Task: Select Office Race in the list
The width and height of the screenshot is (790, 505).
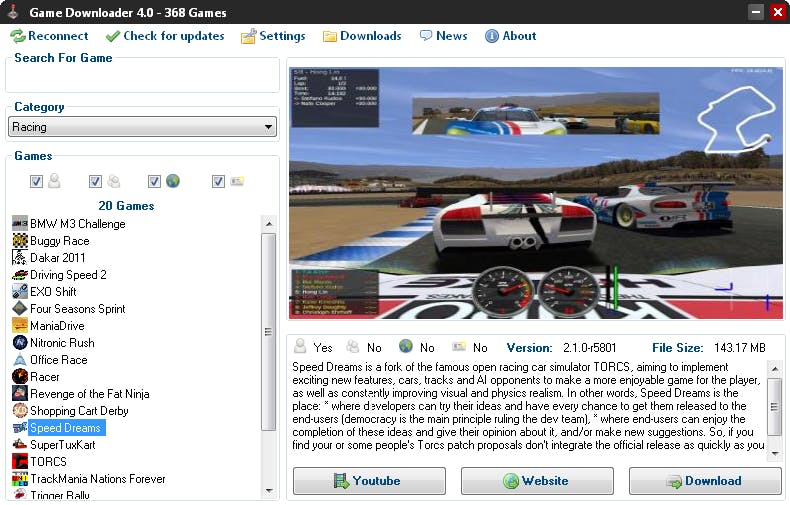Action: click(x=58, y=360)
